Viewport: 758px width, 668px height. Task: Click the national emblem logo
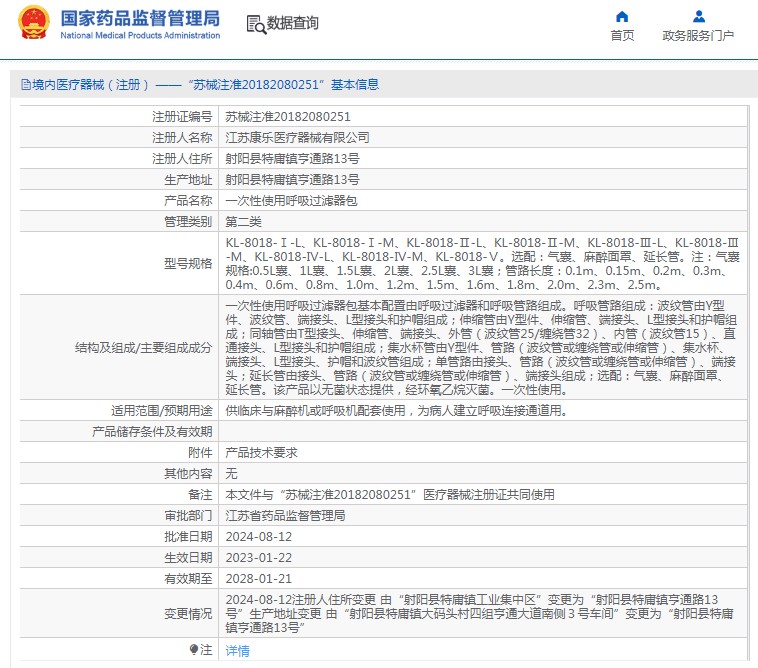click(34, 22)
